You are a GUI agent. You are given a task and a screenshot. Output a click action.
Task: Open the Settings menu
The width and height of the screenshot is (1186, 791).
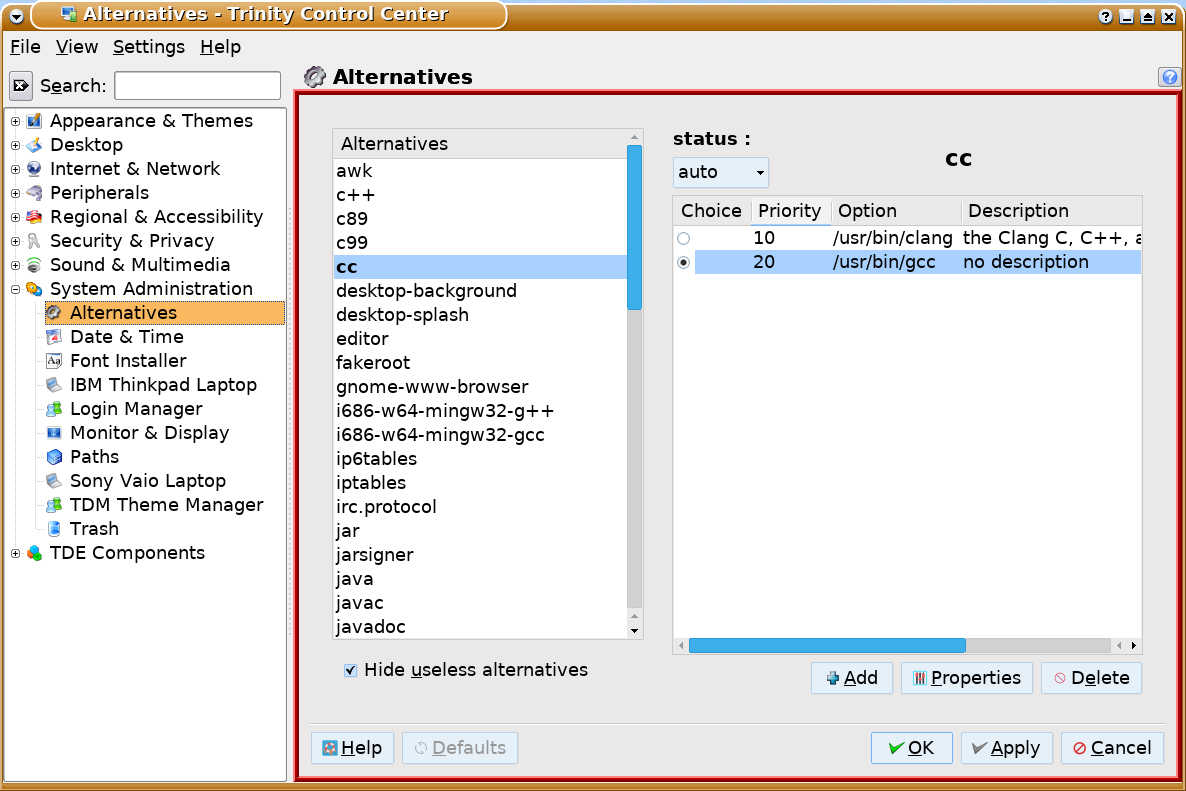148,47
